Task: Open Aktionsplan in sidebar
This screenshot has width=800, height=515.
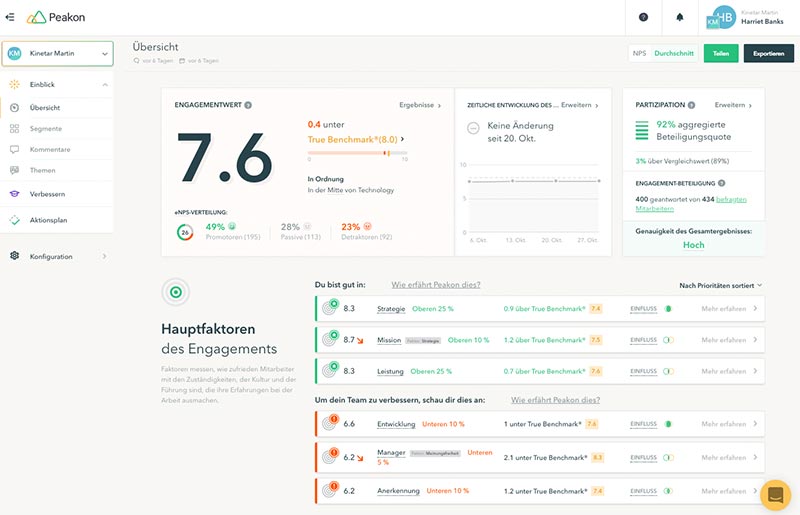Action: click(48, 220)
